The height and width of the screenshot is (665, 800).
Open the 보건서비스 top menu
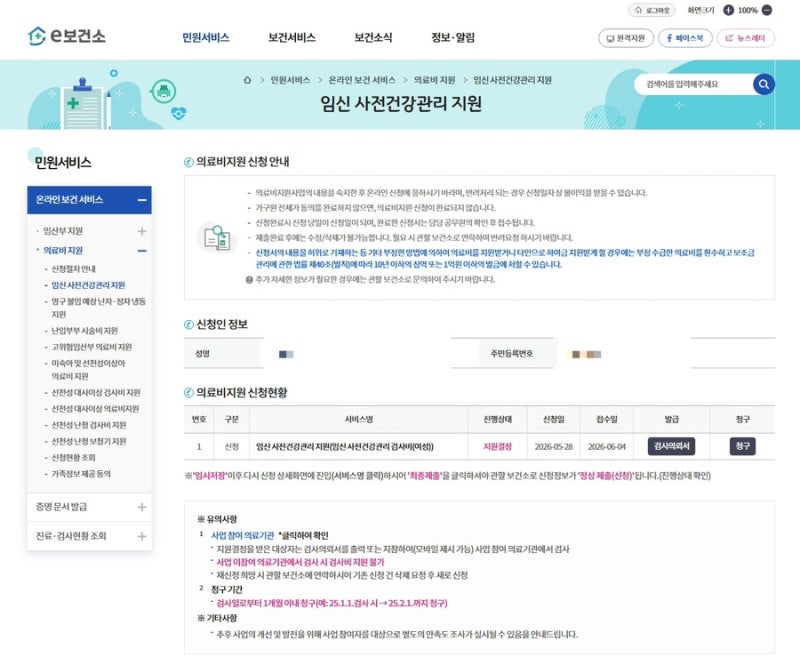292,37
